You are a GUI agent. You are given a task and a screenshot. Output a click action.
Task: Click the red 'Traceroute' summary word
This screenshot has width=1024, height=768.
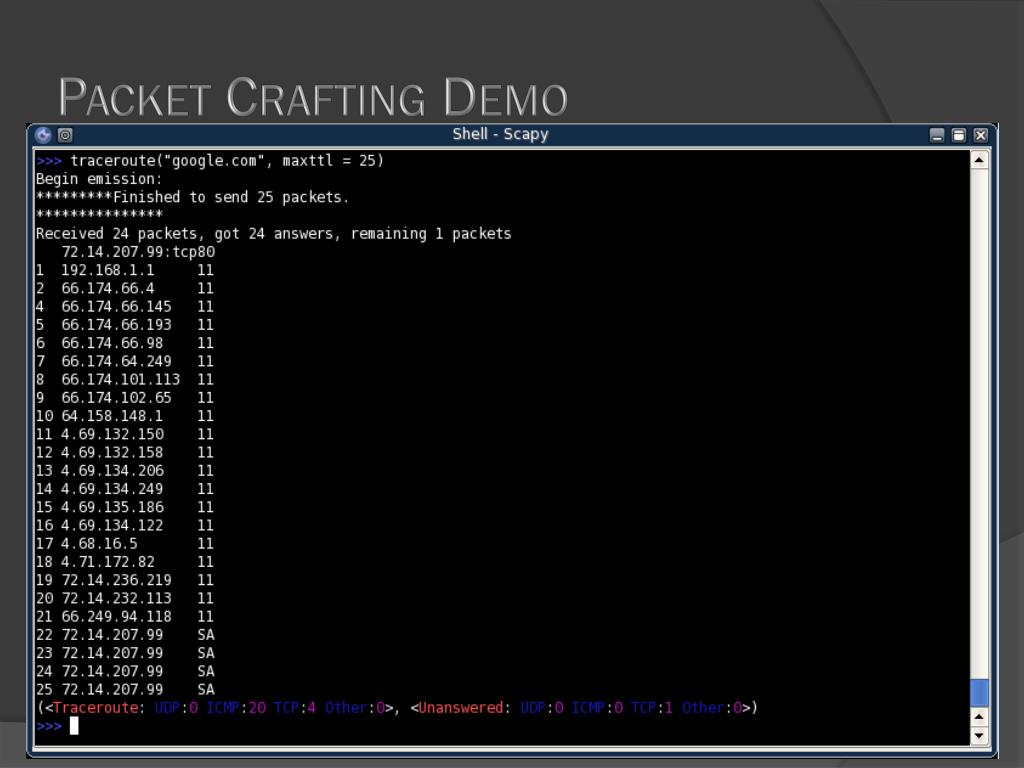tap(95, 708)
